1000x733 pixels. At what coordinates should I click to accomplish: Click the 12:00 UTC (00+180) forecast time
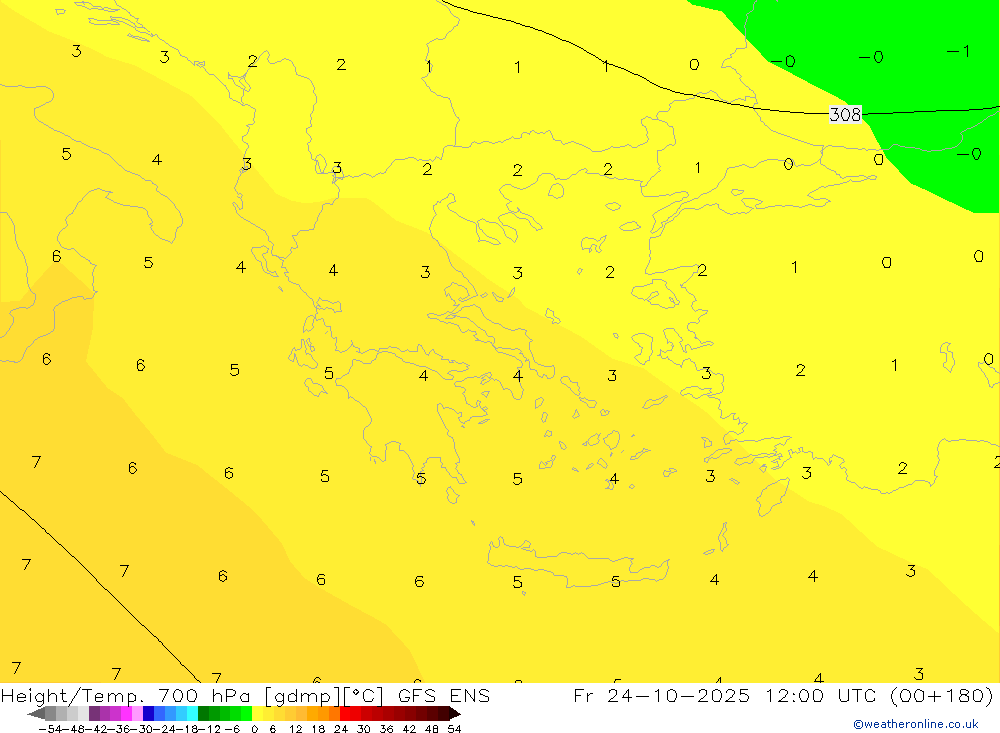click(x=879, y=695)
